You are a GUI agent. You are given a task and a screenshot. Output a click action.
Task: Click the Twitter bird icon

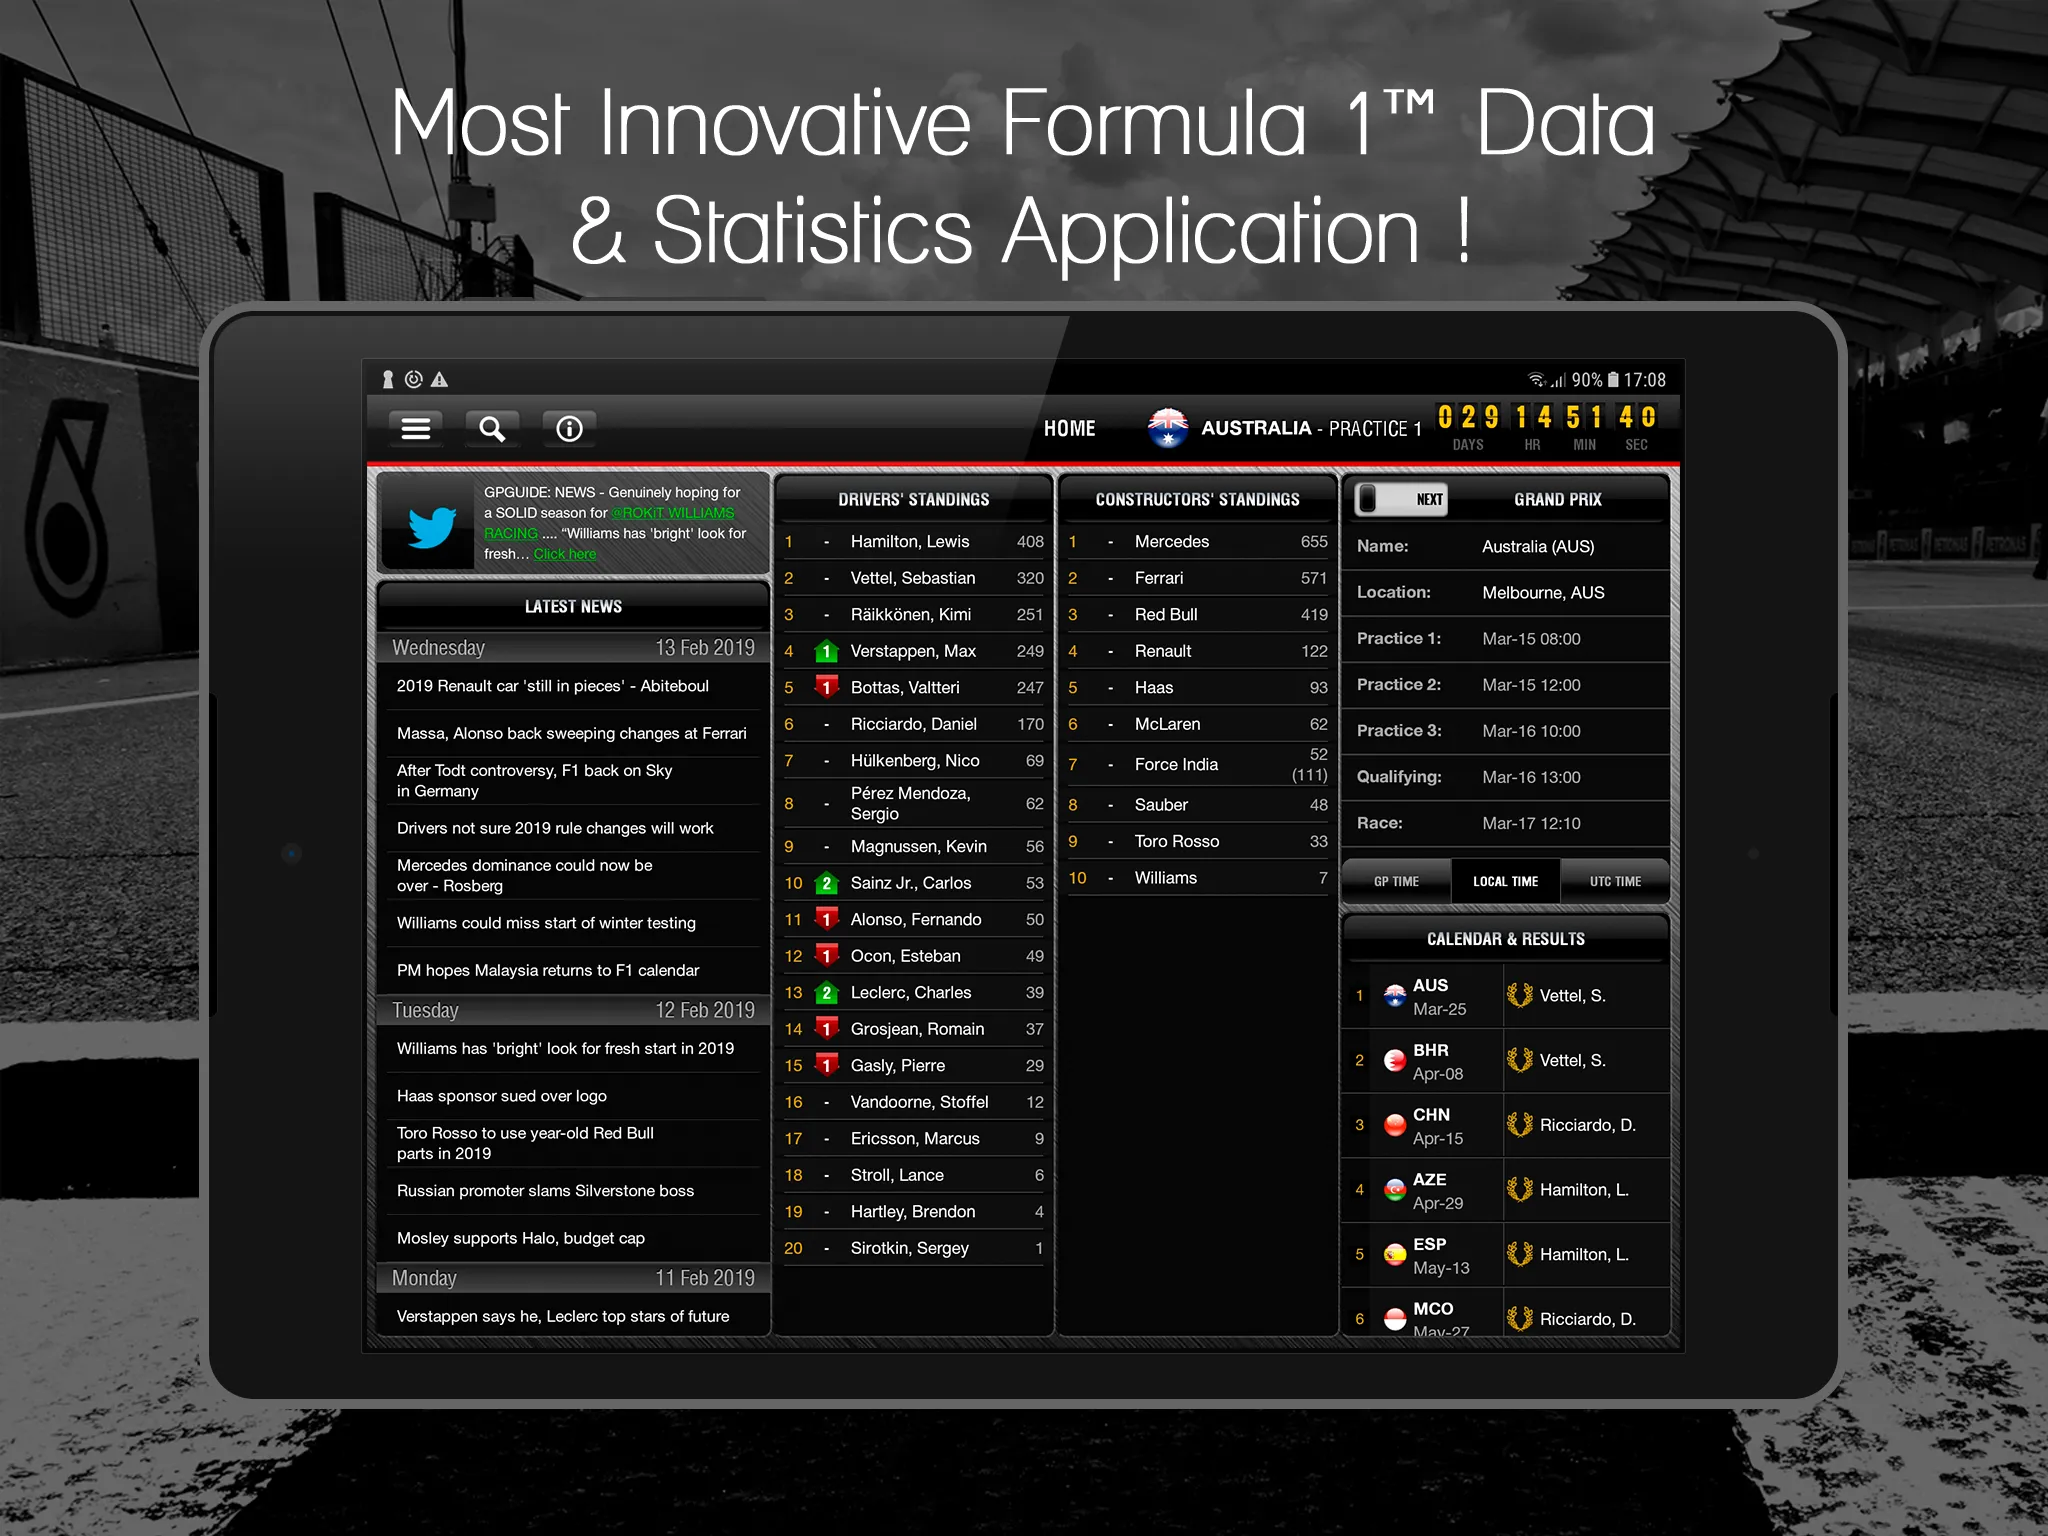tap(432, 521)
